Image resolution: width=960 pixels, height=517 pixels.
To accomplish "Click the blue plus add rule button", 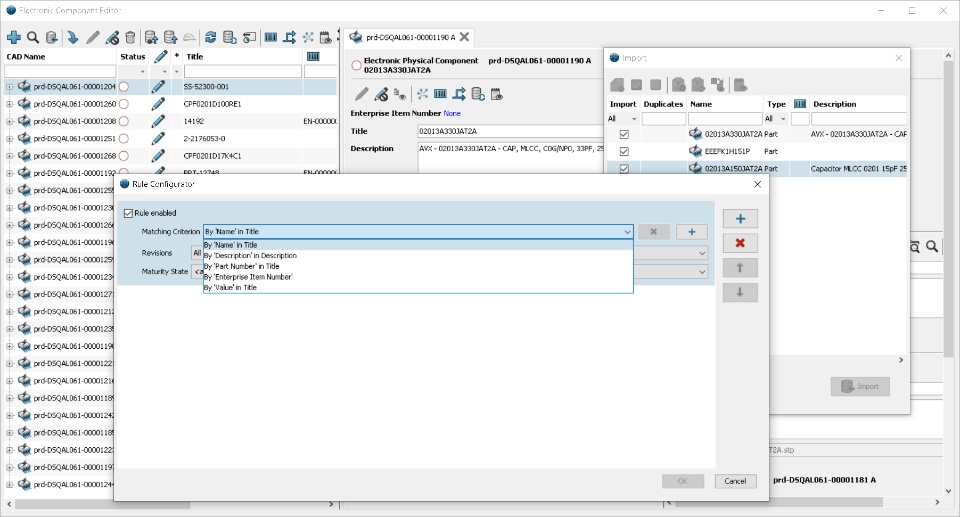I will (x=740, y=219).
